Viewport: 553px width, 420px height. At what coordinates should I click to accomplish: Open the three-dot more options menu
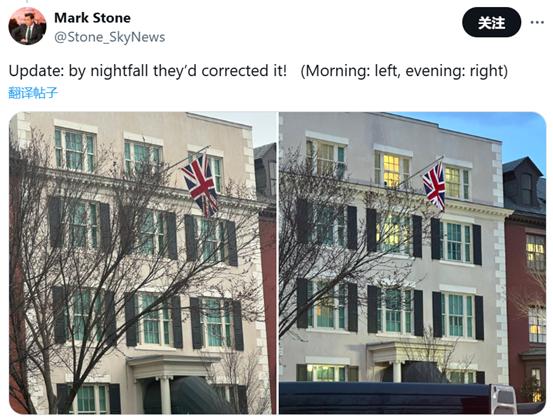coord(537,22)
